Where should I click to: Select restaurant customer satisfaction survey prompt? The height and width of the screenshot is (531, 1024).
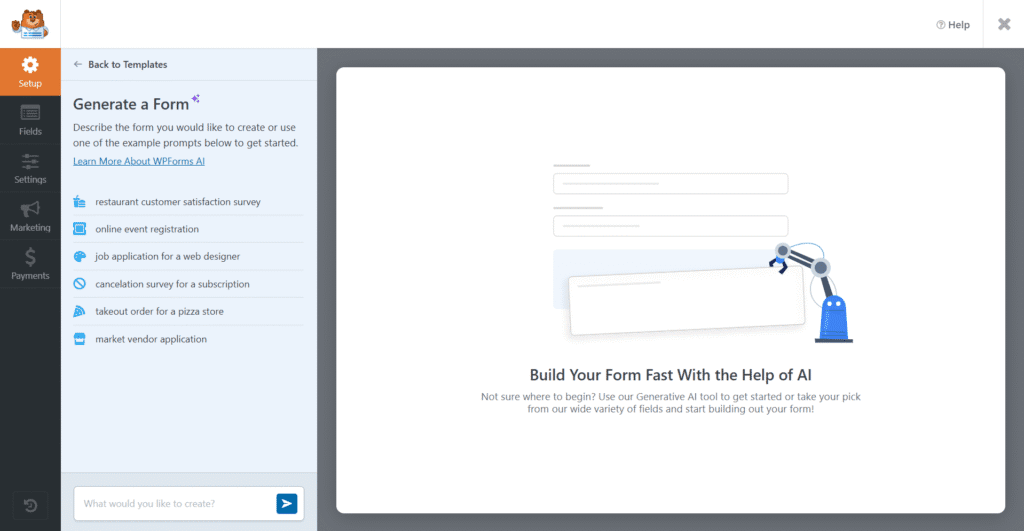pos(178,202)
